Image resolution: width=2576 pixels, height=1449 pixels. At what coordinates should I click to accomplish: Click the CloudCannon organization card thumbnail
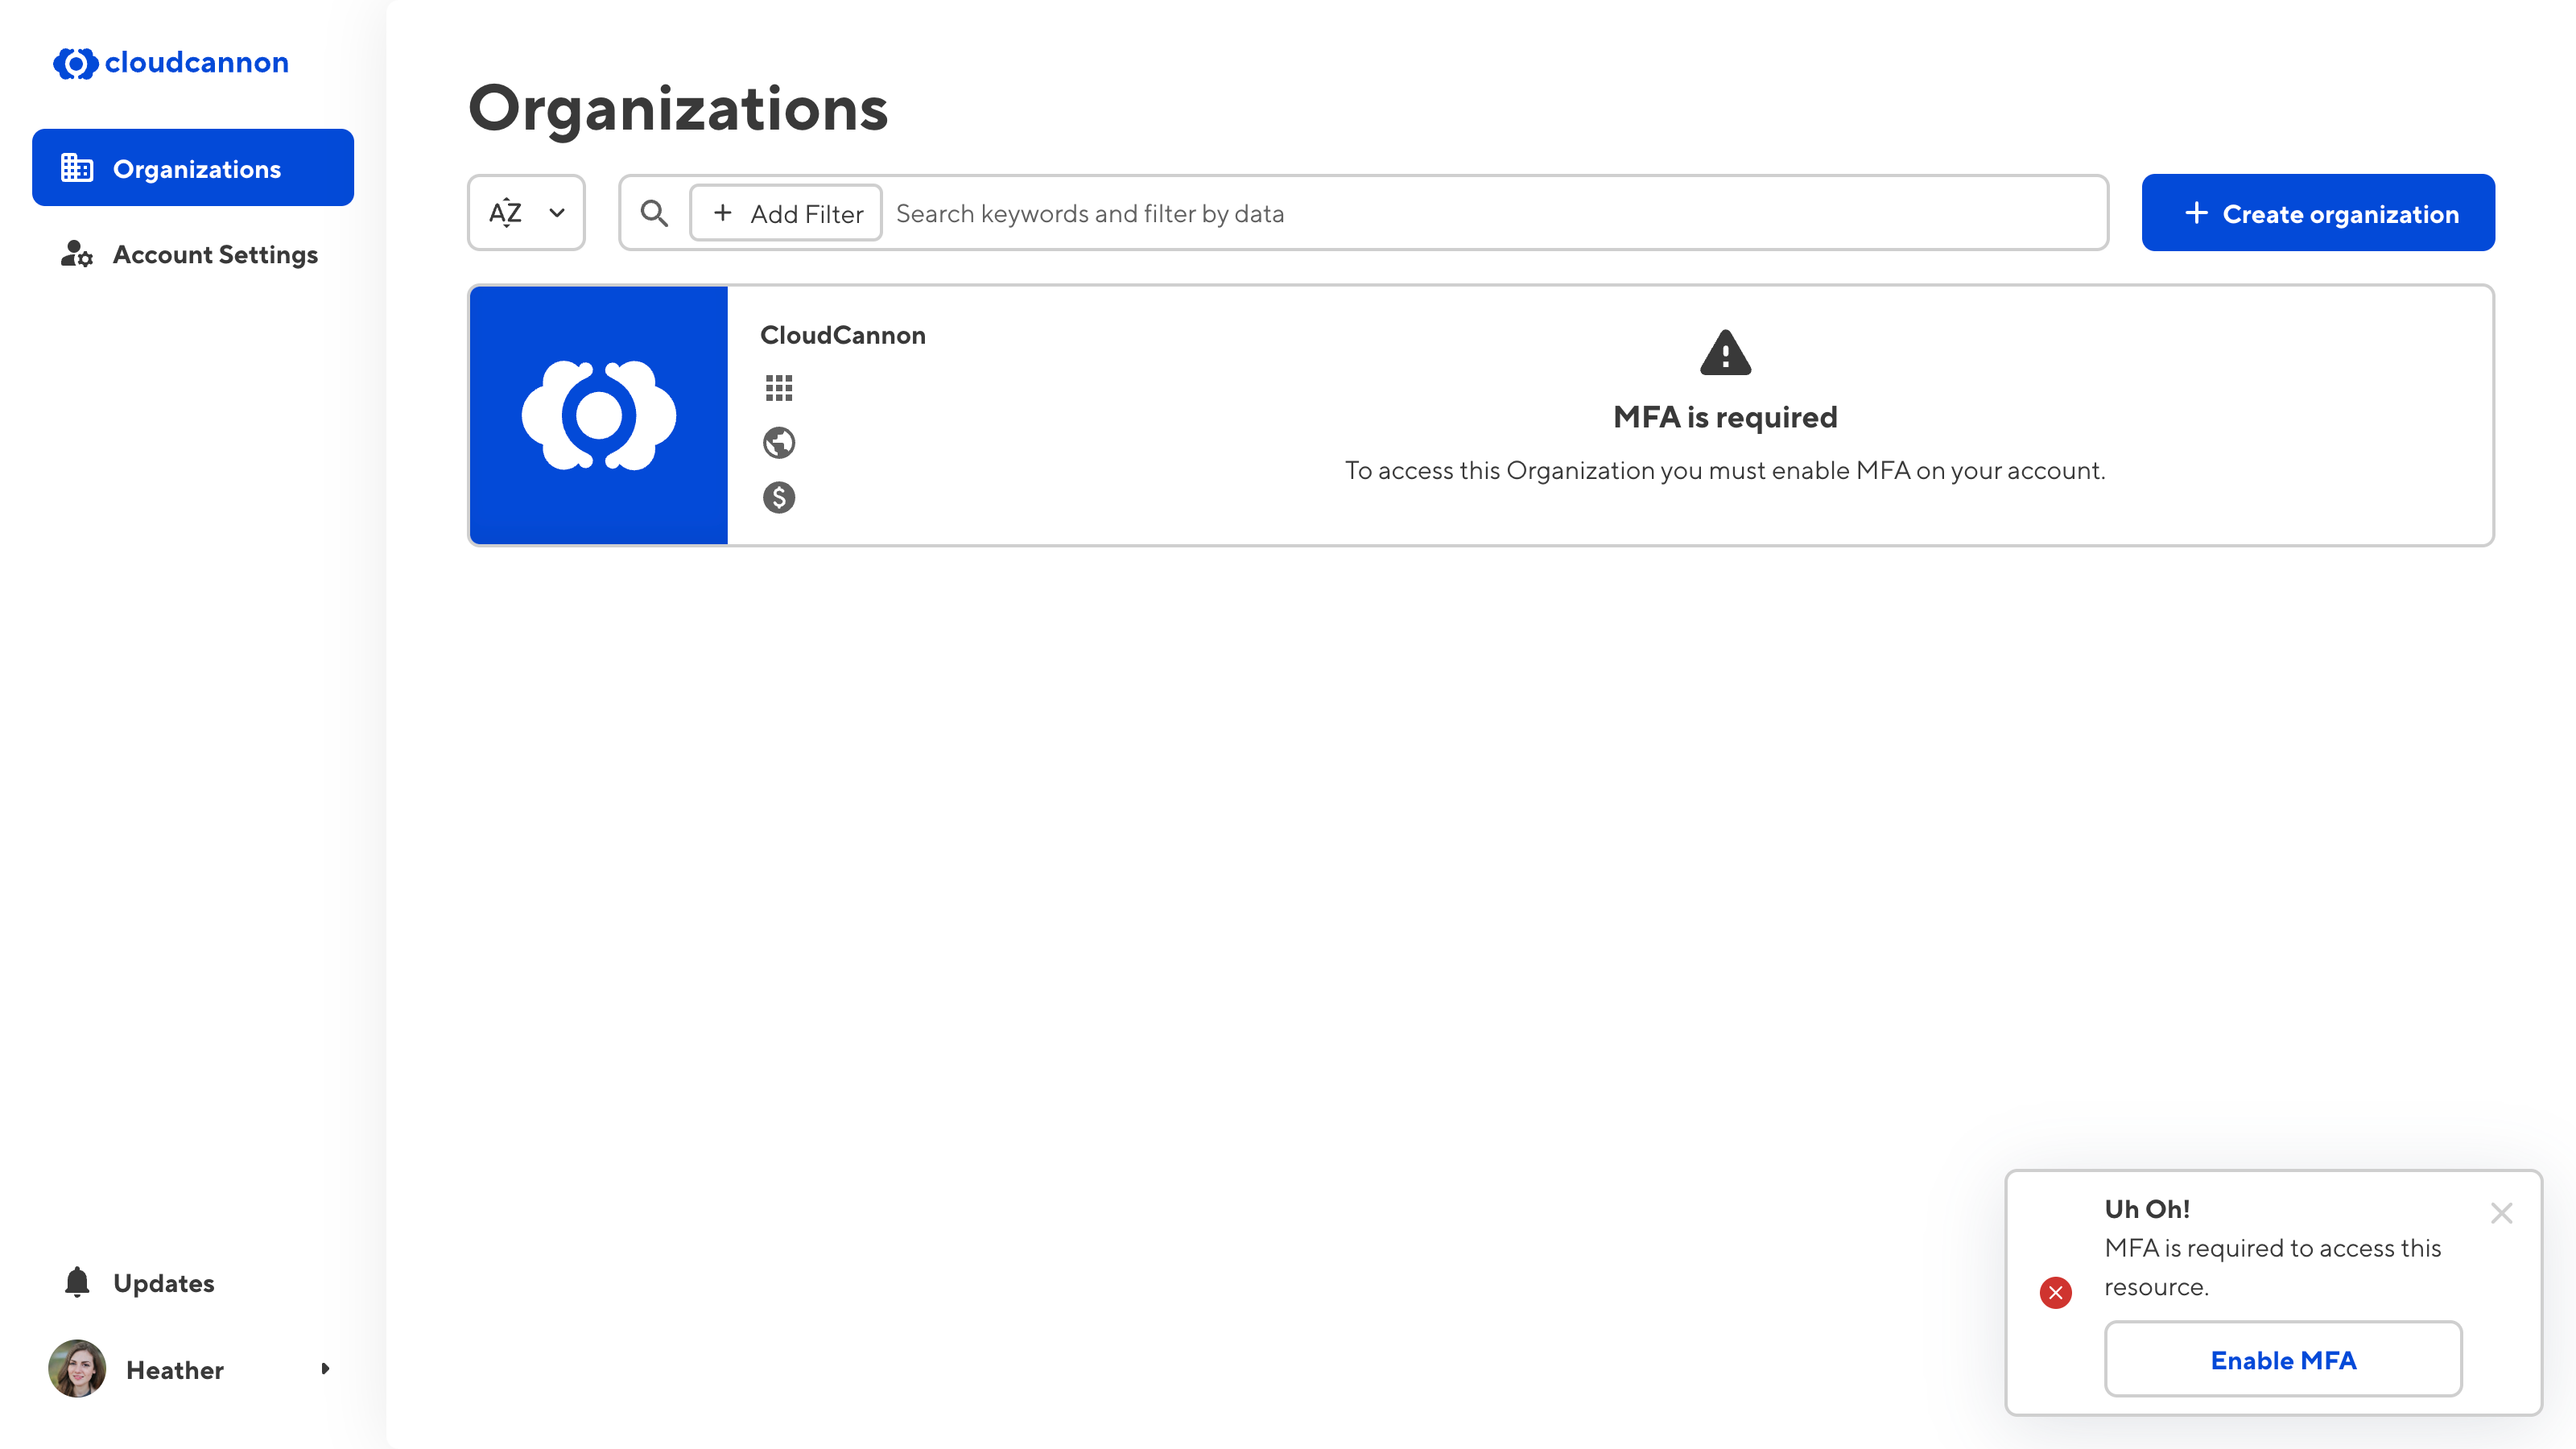(x=600, y=414)
